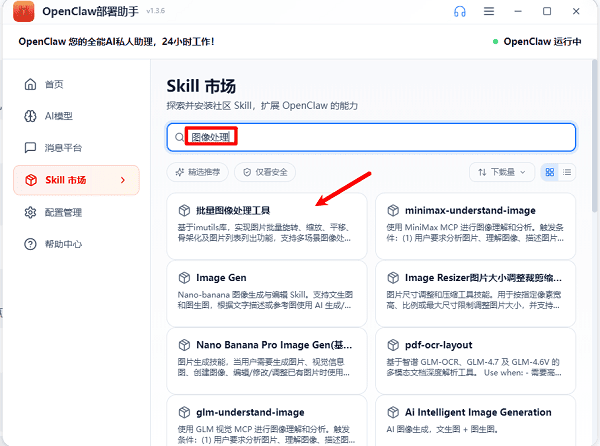Screen dimensions: 600x446
Task: Go to 首页 in sidebar
Action: pyautogui.click(x=76, y=84)
